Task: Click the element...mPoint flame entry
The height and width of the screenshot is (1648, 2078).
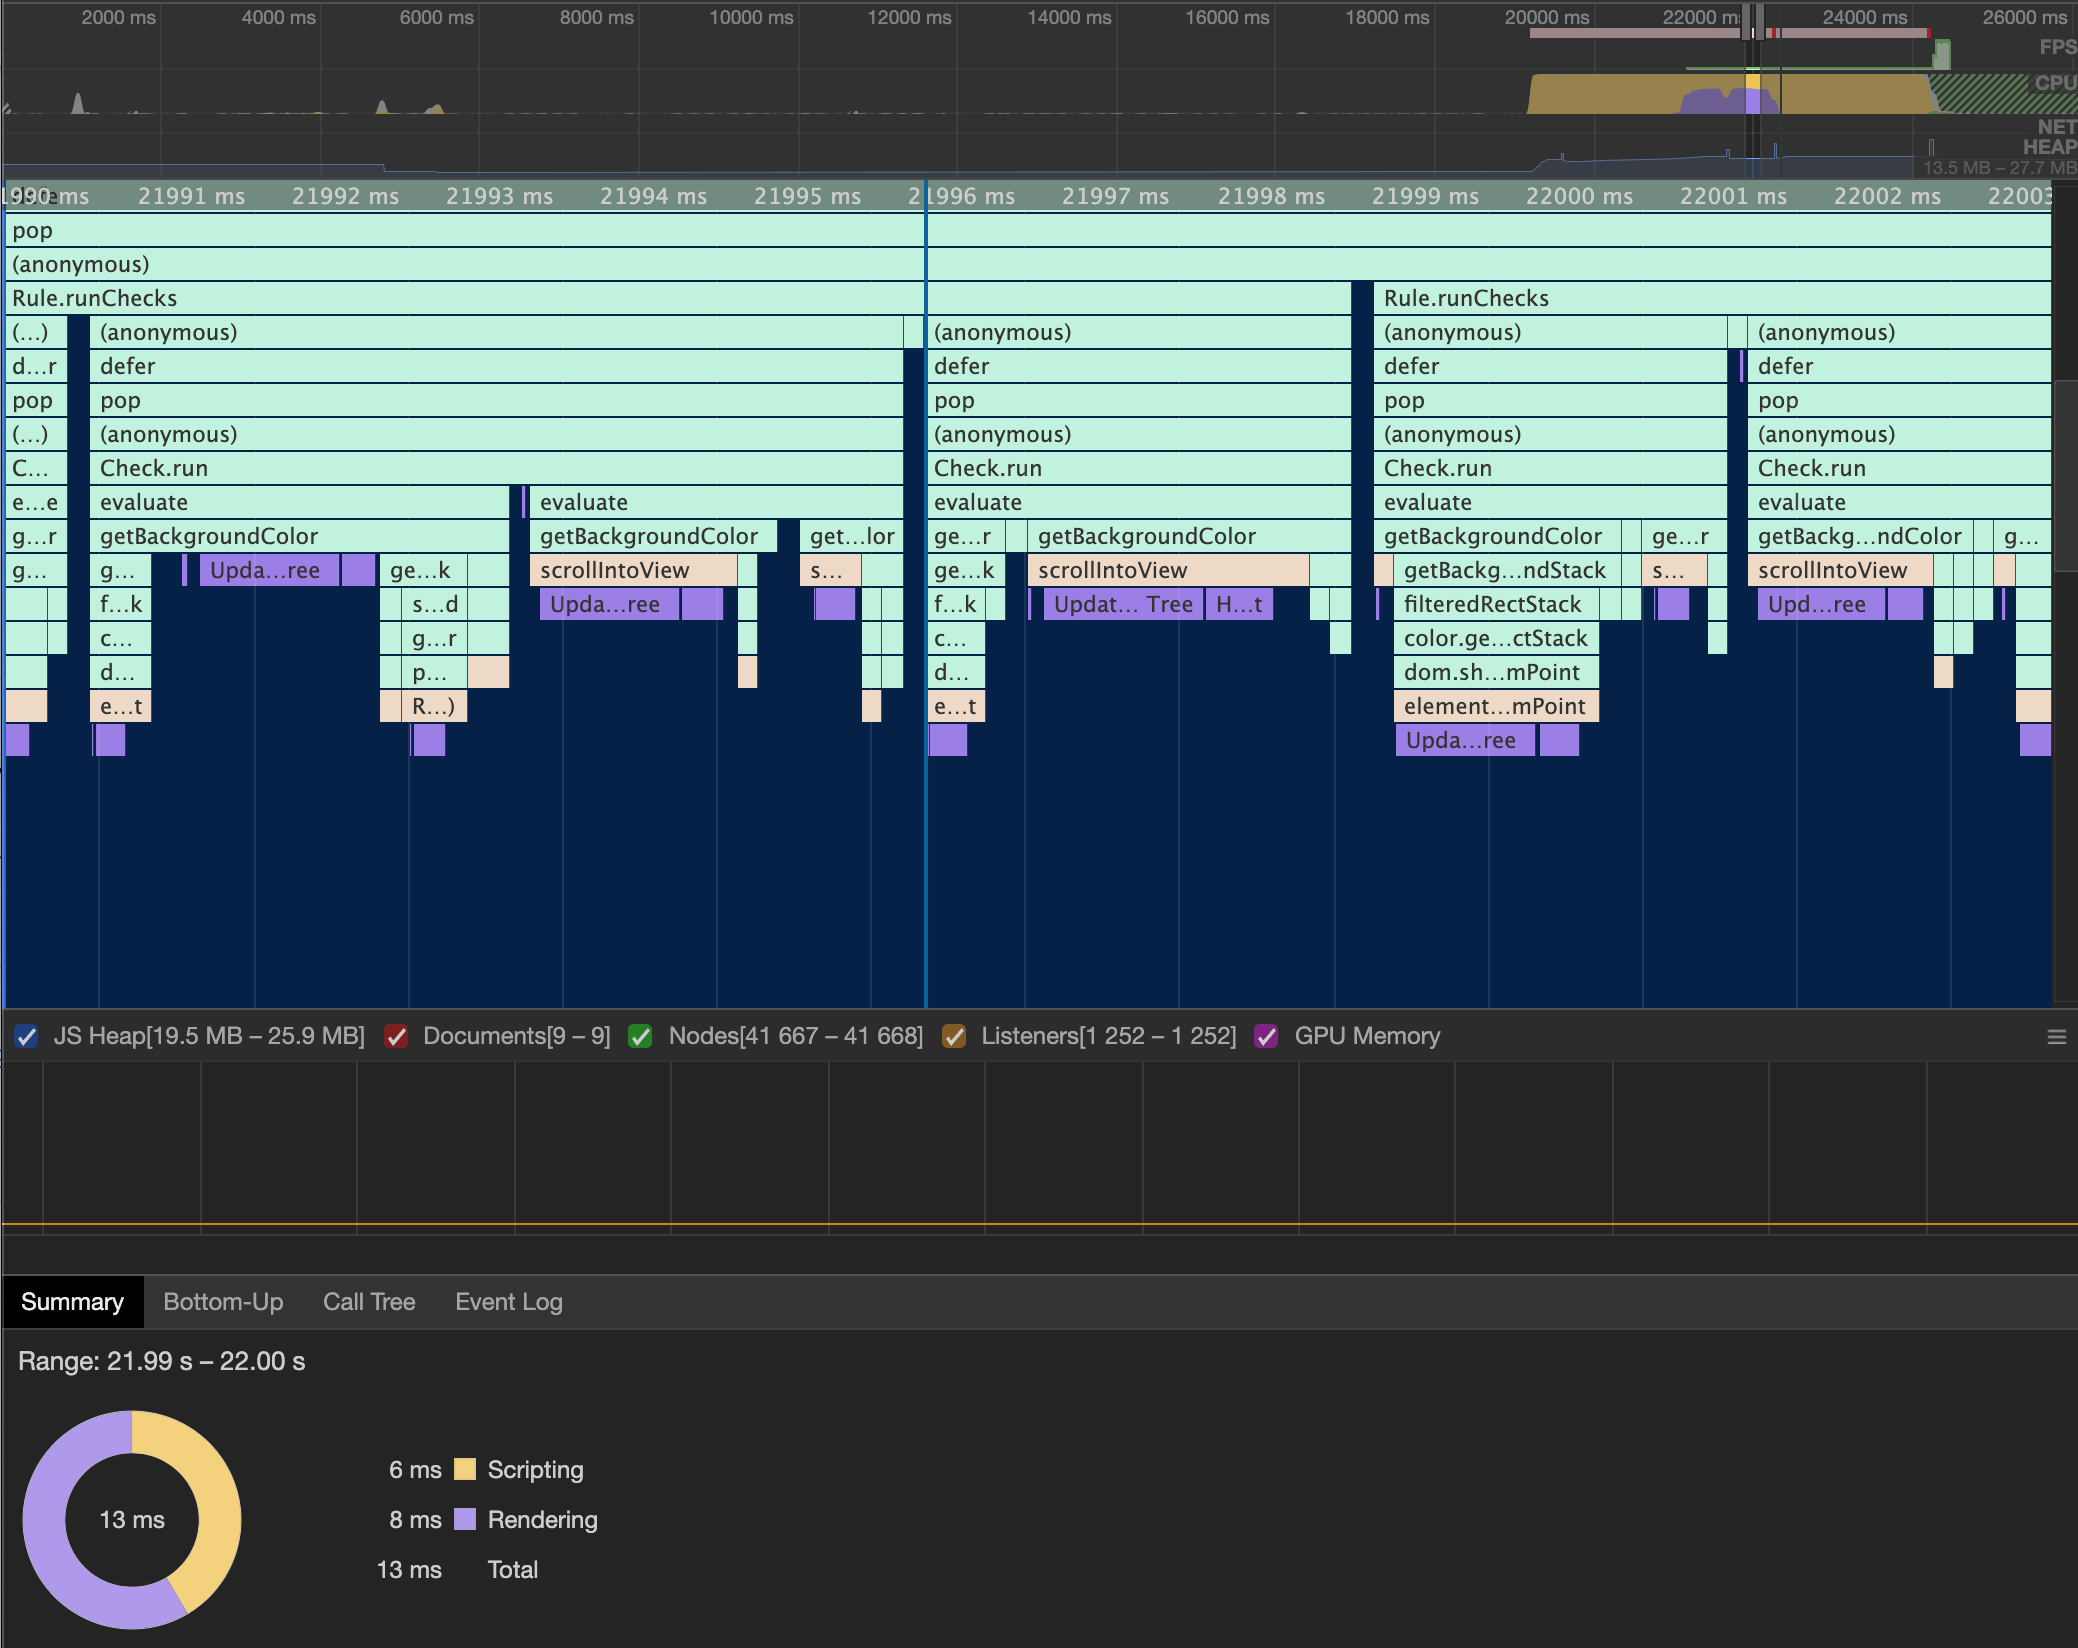Action: (x=1494, y=706)
